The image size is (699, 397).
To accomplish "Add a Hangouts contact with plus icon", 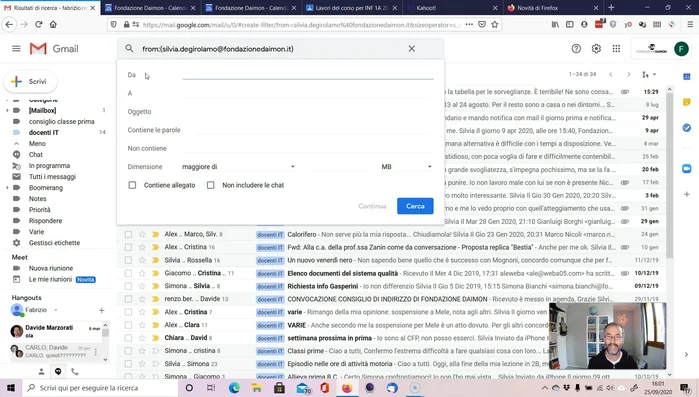I will [x=102, y=310].
